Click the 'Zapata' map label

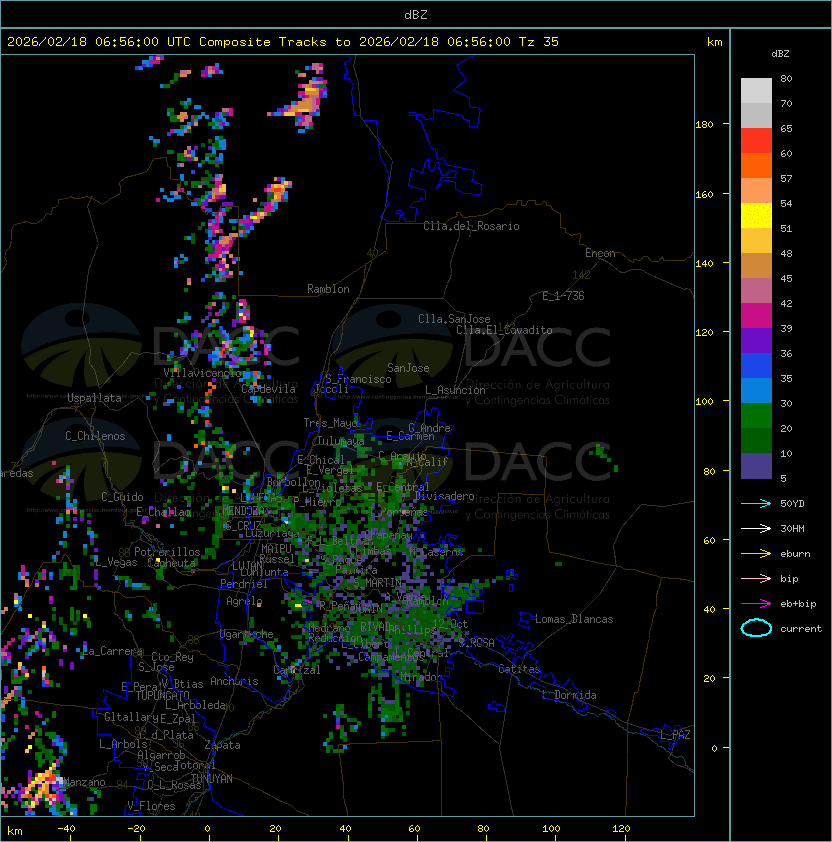pos(222,745)
